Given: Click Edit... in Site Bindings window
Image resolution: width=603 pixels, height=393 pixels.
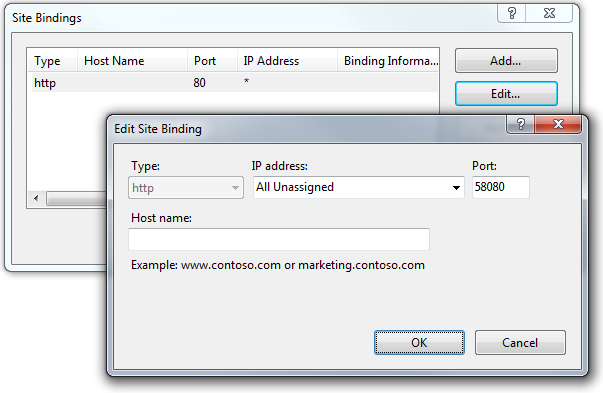Looking at the screenshot, I should click(x=506, y=93).
